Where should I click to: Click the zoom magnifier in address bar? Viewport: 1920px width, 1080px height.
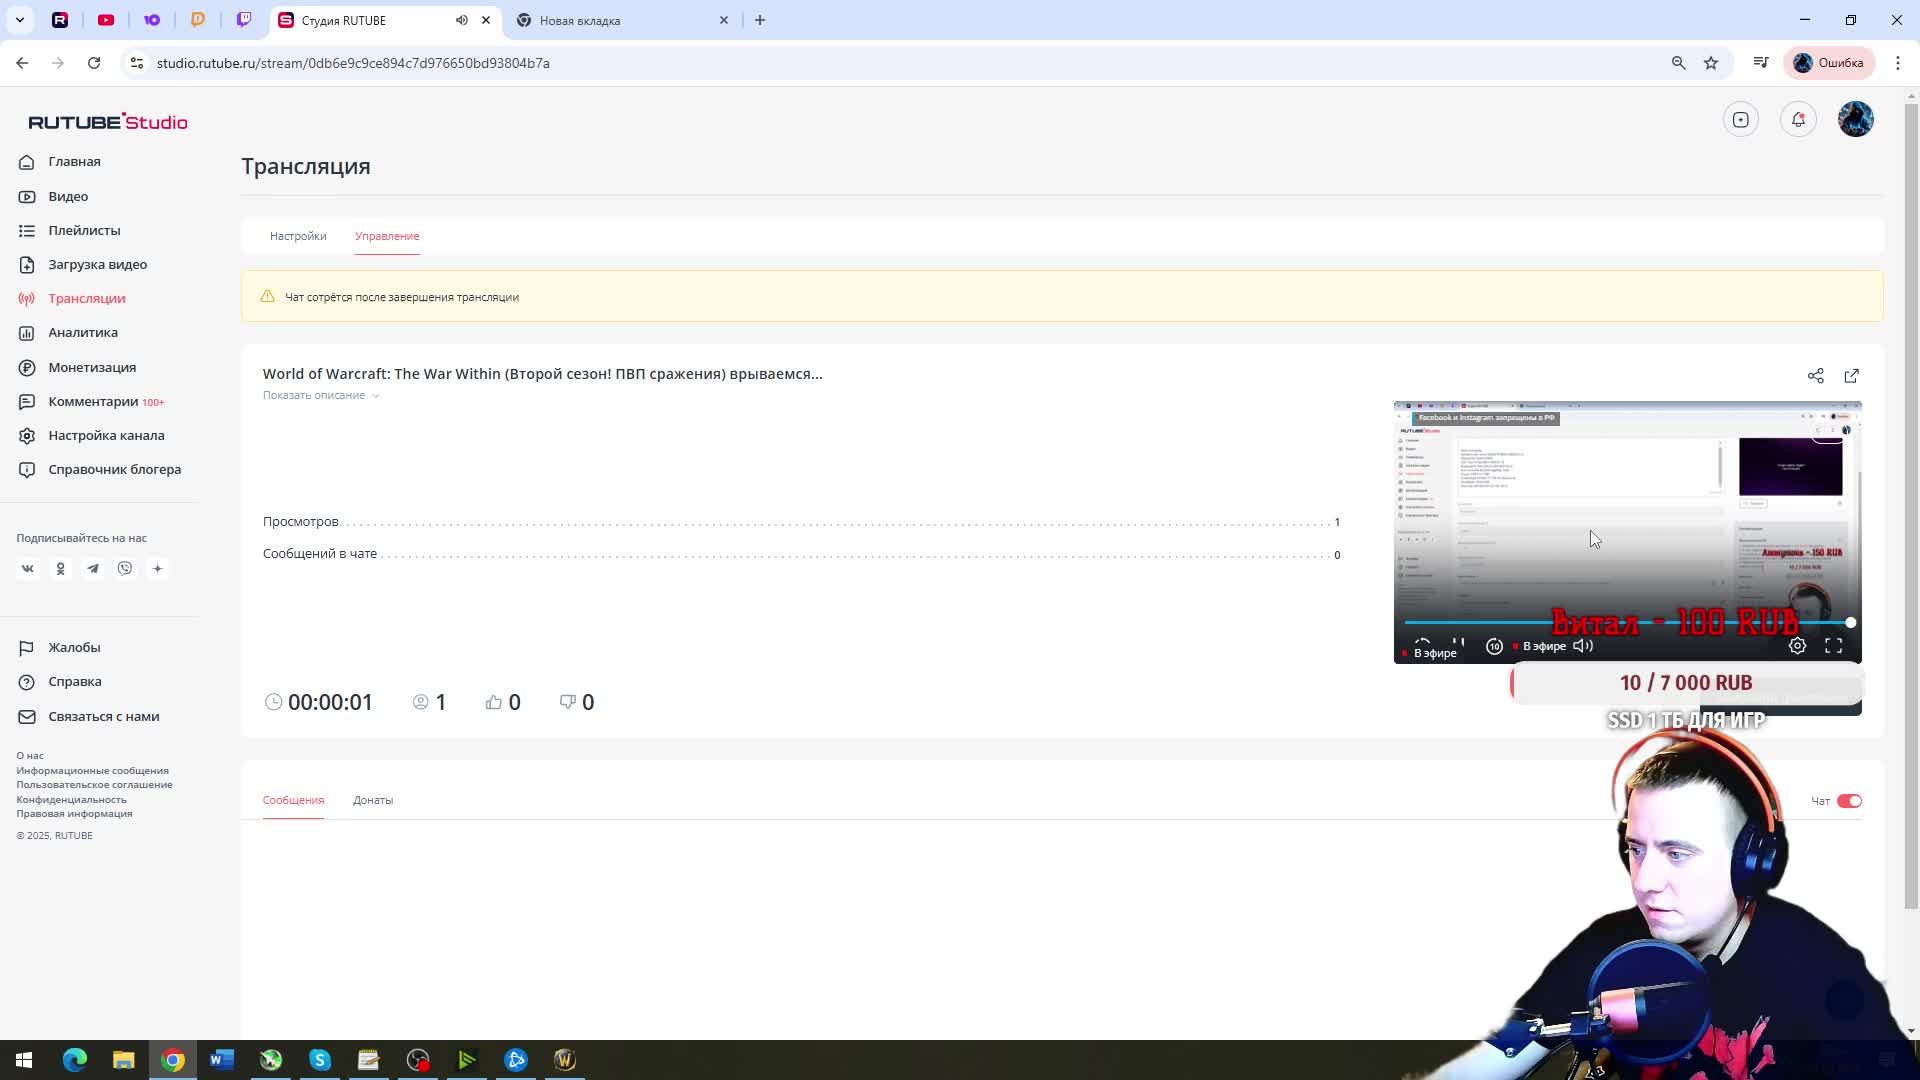click(1679, 63)
